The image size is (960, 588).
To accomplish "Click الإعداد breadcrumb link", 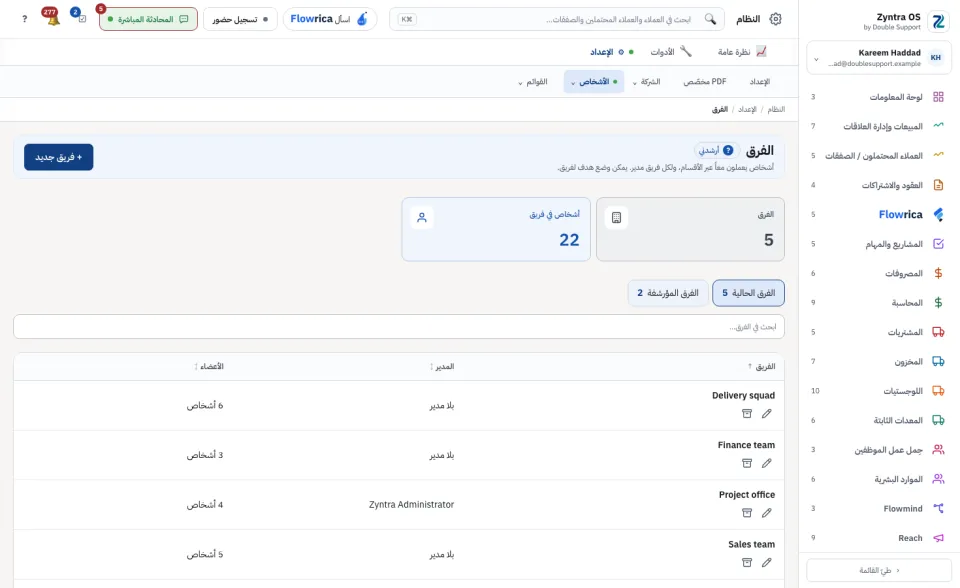I will (x=747, y=109).
